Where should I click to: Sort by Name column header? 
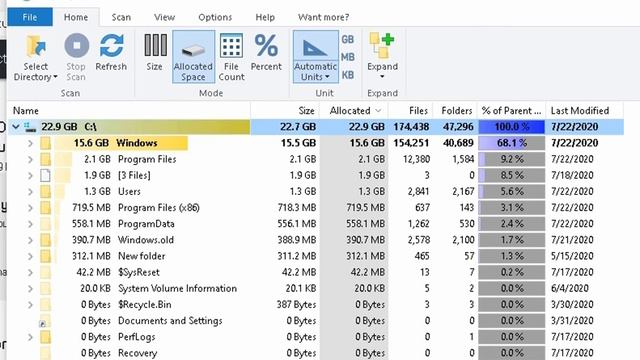point(129,111)
